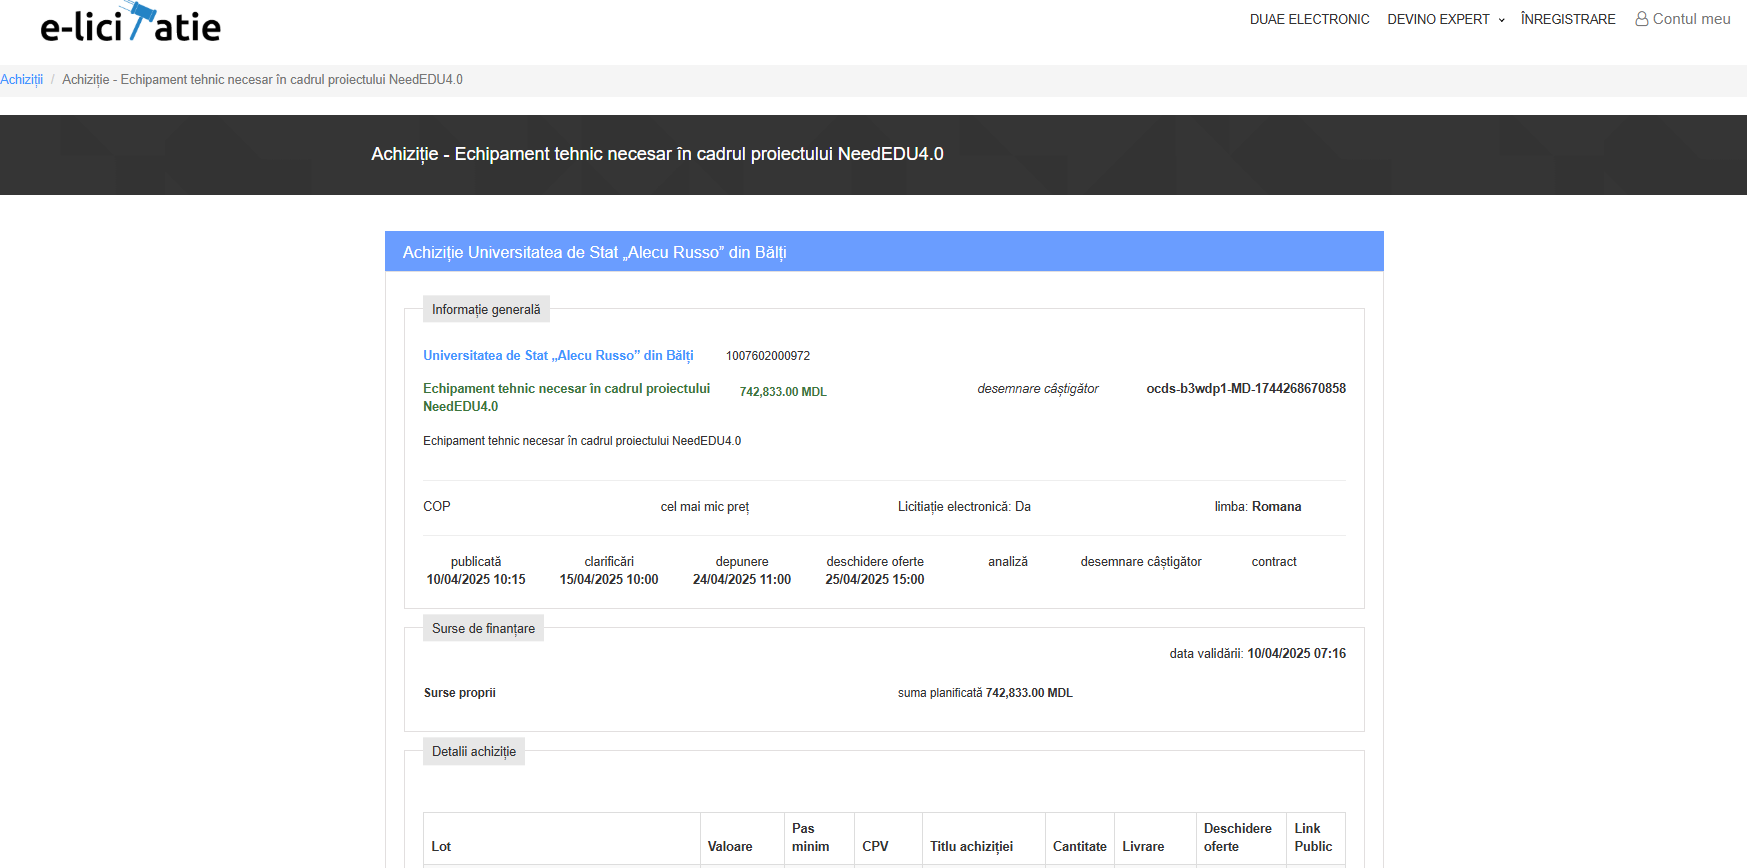Click the CPV column header
The height and width of the screenshot is (868, 1747).
[875, 846]
